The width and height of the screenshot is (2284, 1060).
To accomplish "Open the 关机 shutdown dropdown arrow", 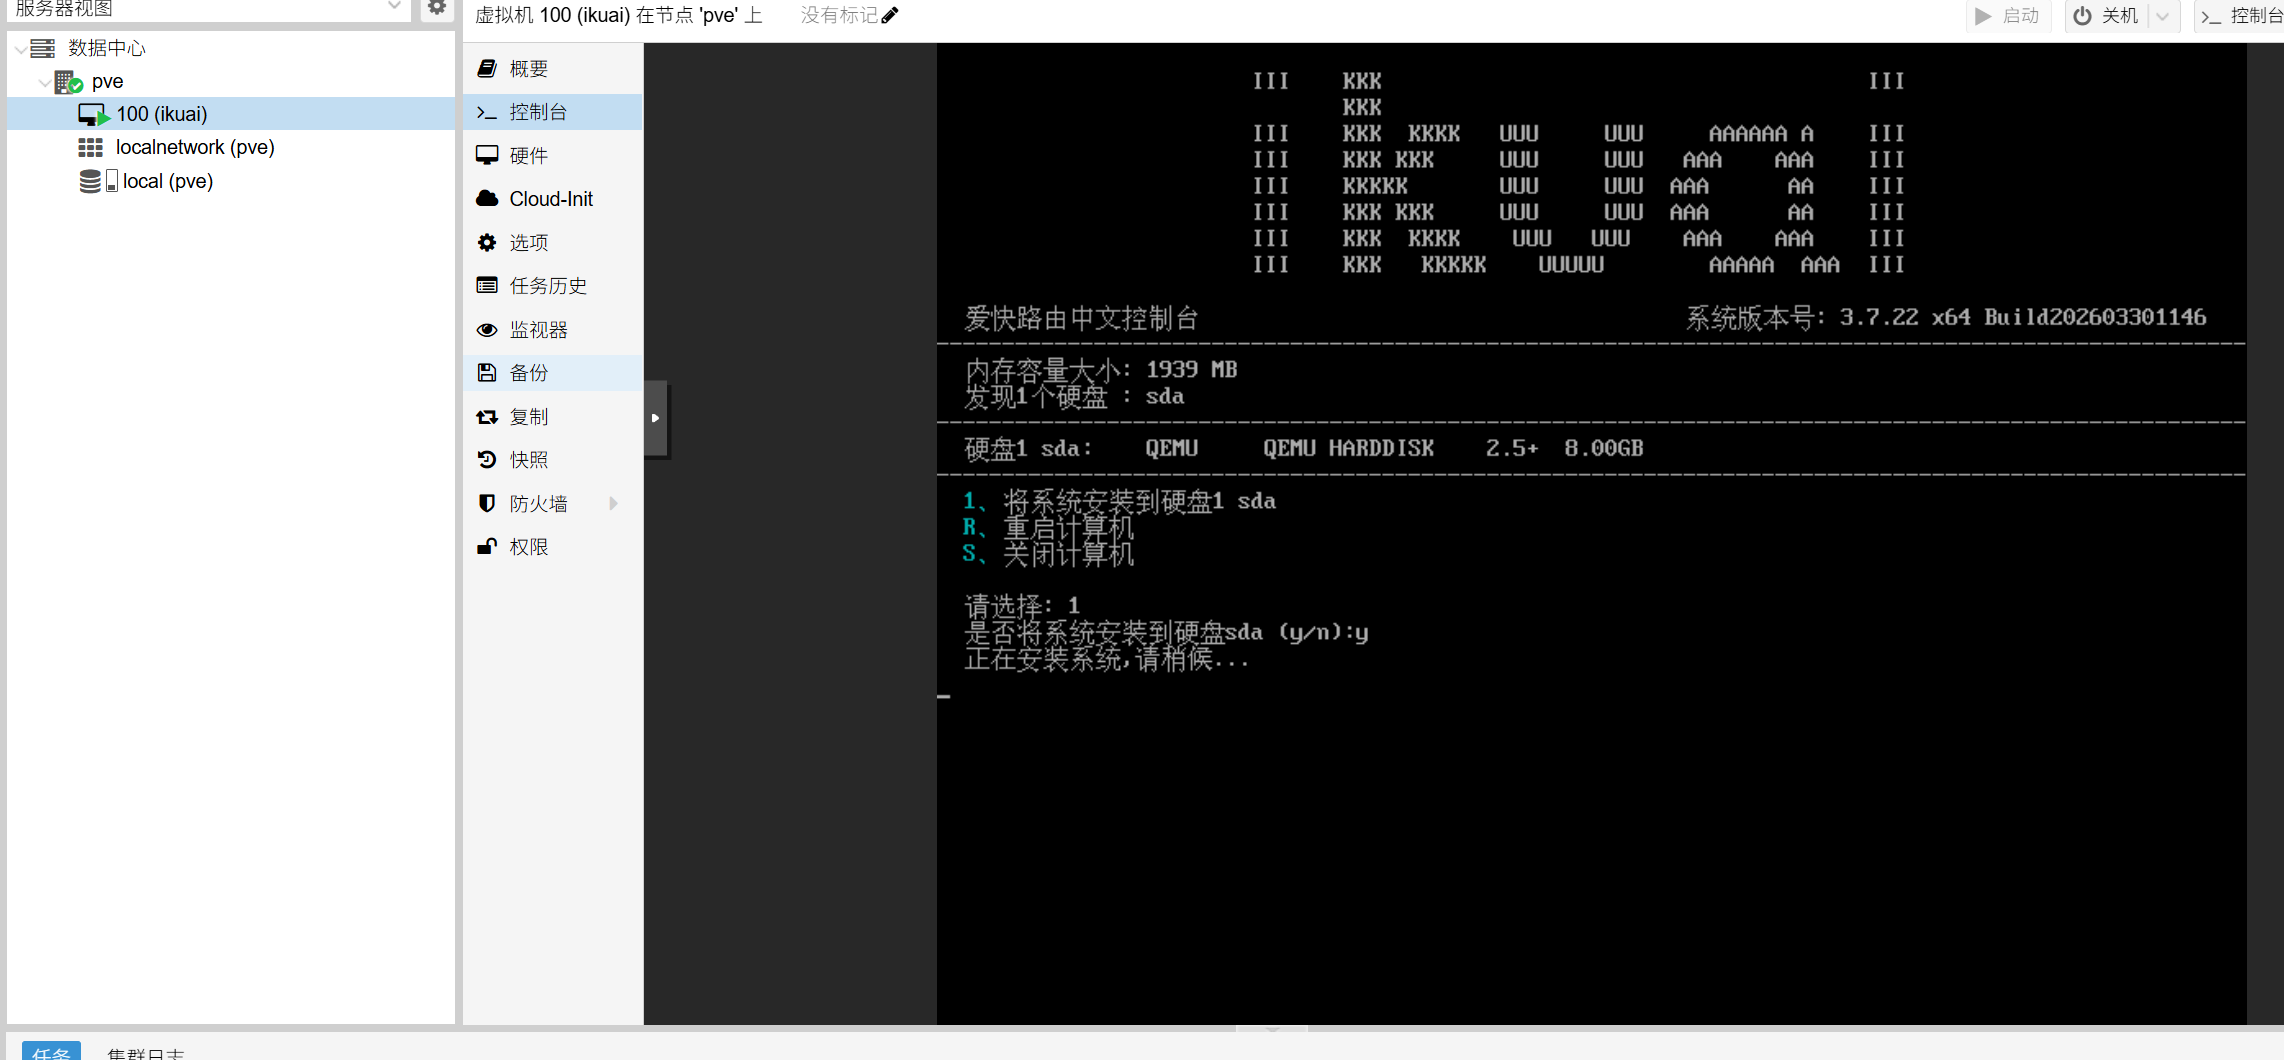I will [x=2163, y=16].
